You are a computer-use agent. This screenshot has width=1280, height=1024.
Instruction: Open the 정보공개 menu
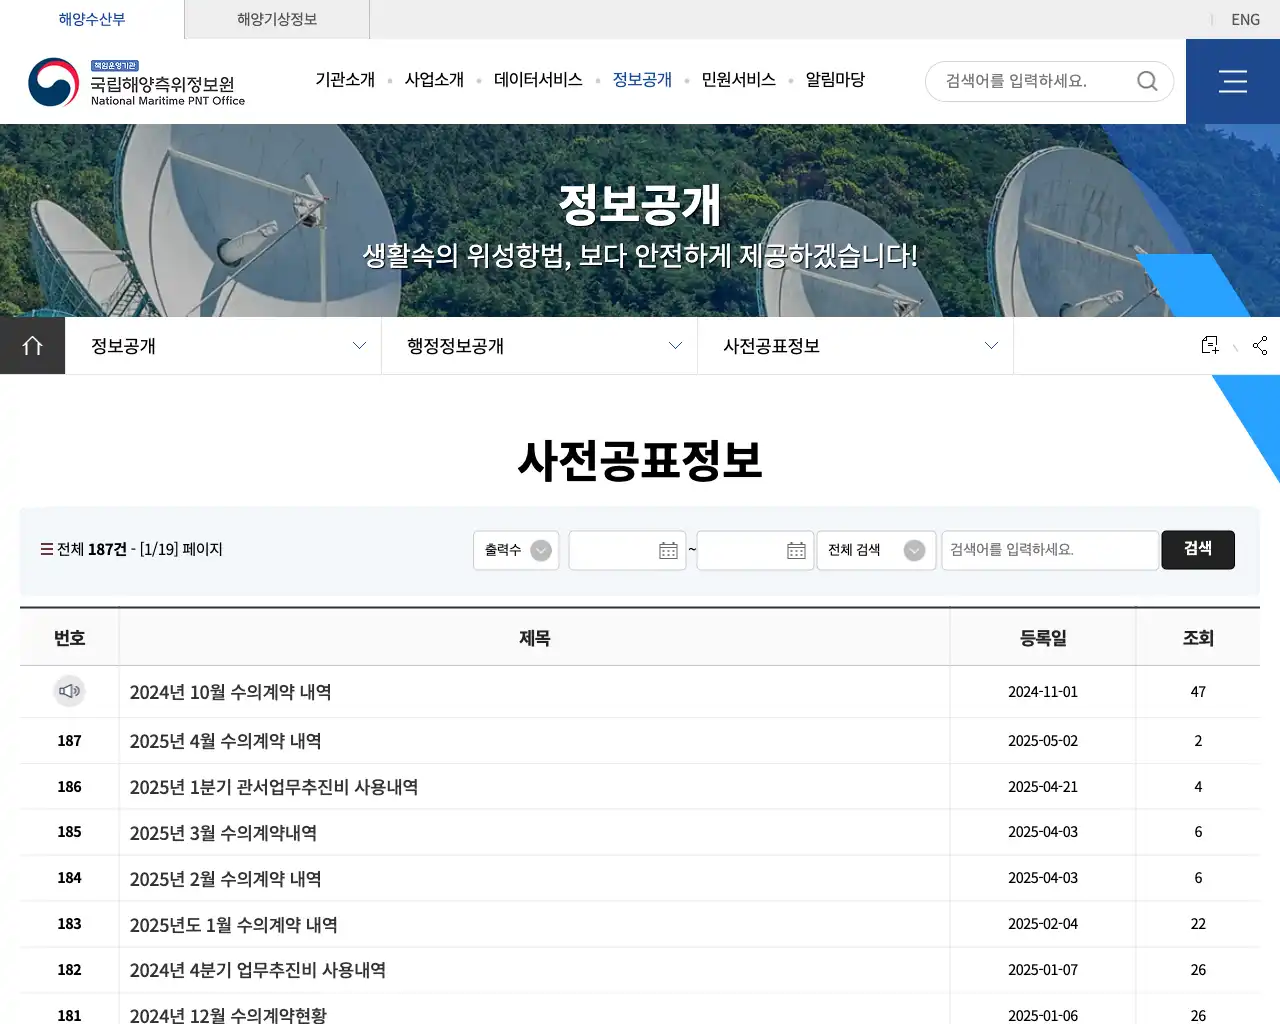tap(642, 79)
